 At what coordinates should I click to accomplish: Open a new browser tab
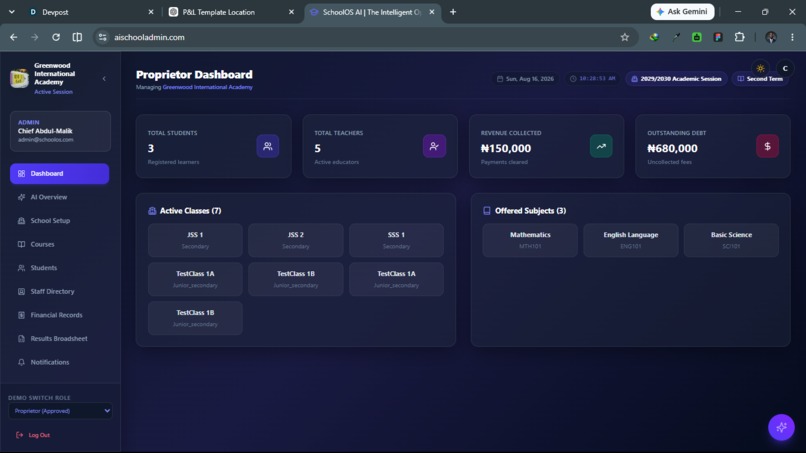[x=453, y=12]
